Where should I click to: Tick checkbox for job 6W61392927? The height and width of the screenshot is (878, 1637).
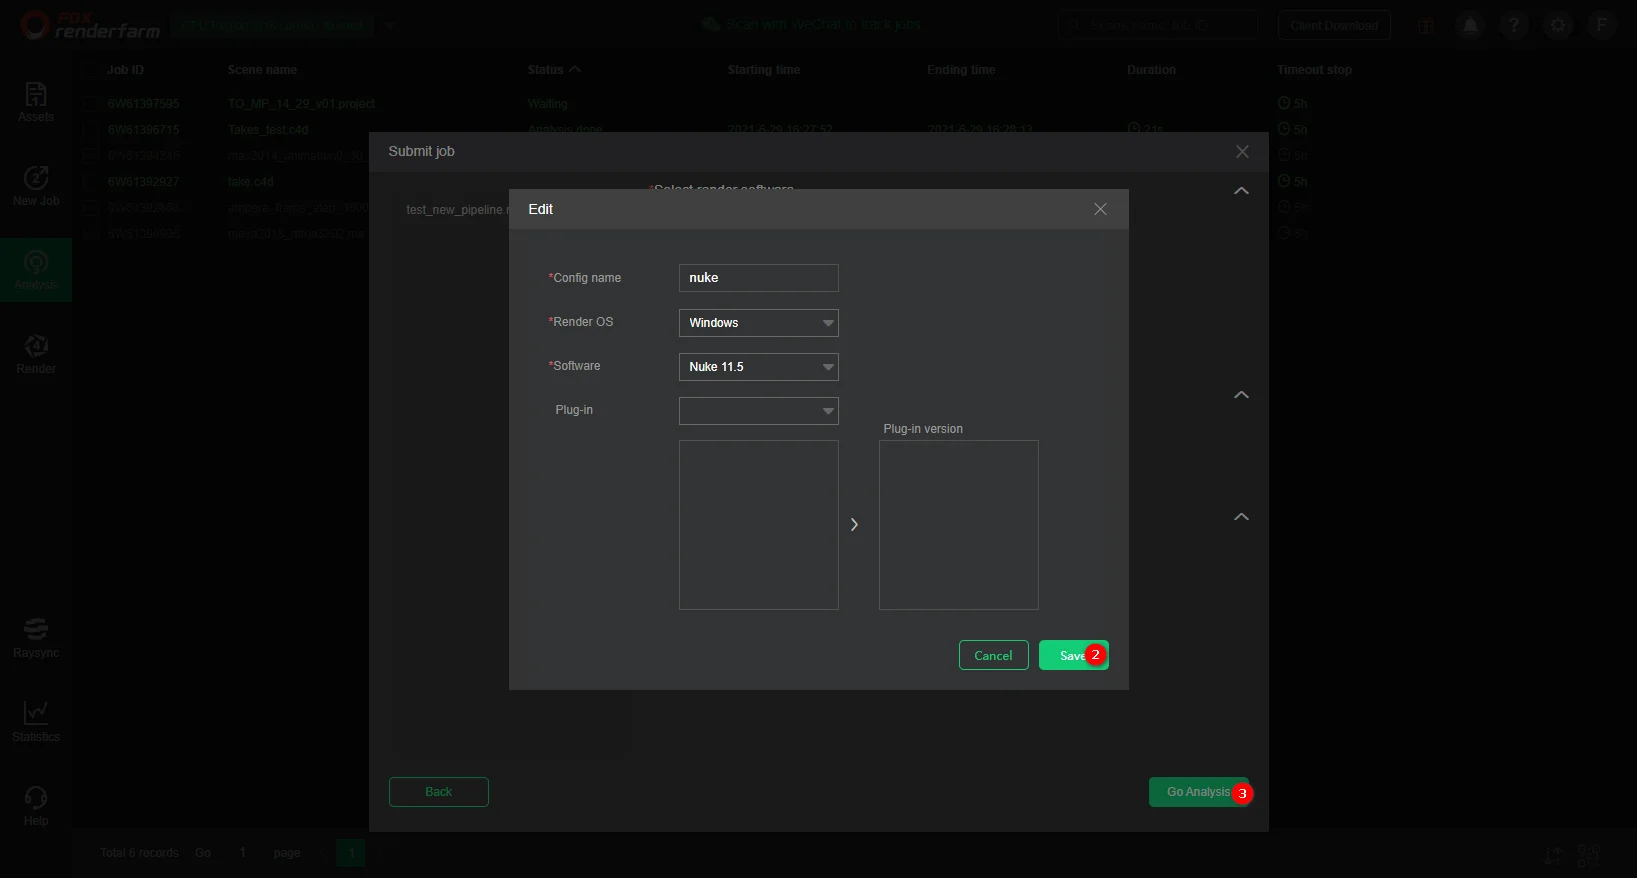(x=91, y=182)
